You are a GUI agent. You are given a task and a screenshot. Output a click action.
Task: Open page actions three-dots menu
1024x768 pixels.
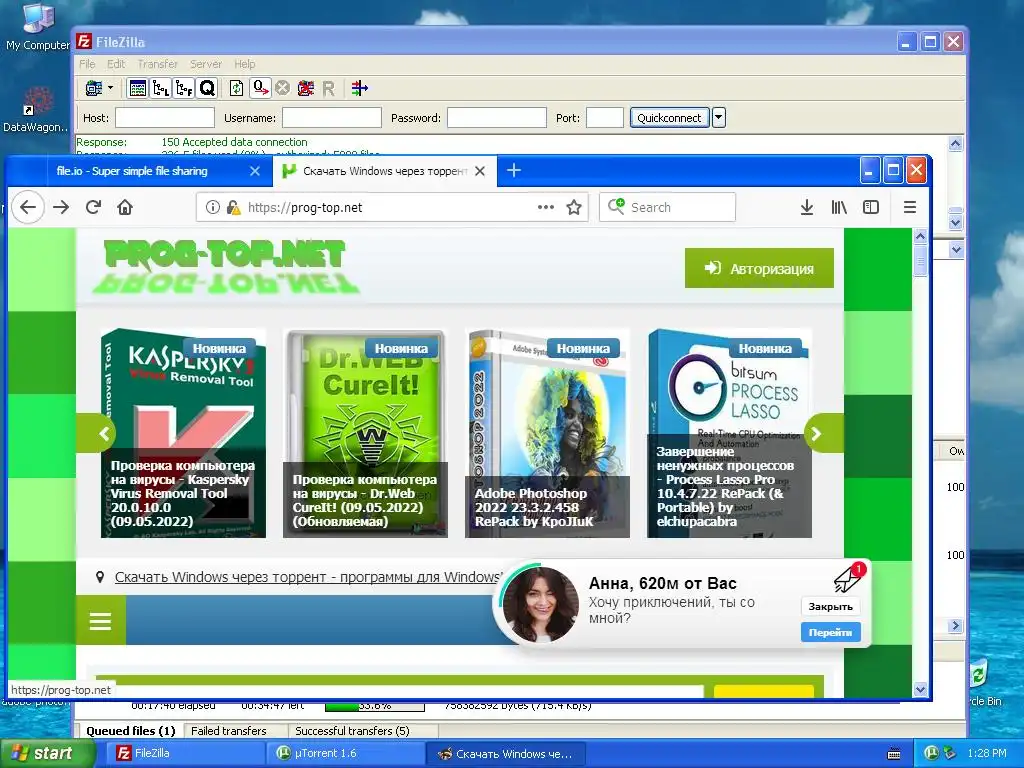click(x=546, y=208)
